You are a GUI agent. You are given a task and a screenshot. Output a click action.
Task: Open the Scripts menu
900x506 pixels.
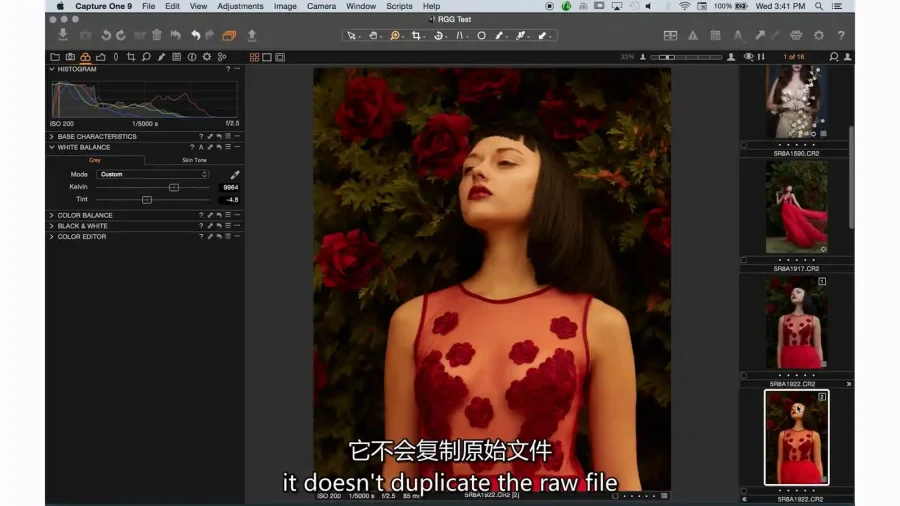click(x=399, y=6)
